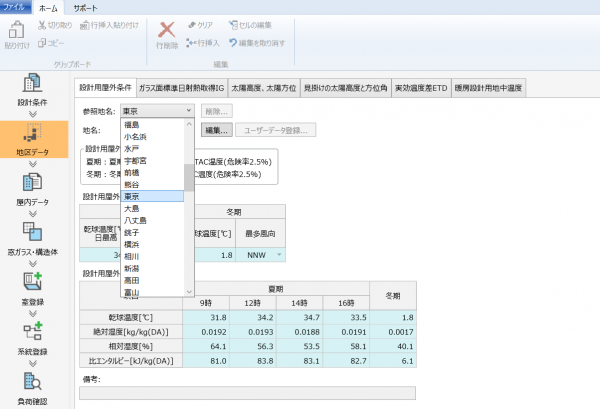
Task: Click the コピー copy icon
Action: [42, 43]
